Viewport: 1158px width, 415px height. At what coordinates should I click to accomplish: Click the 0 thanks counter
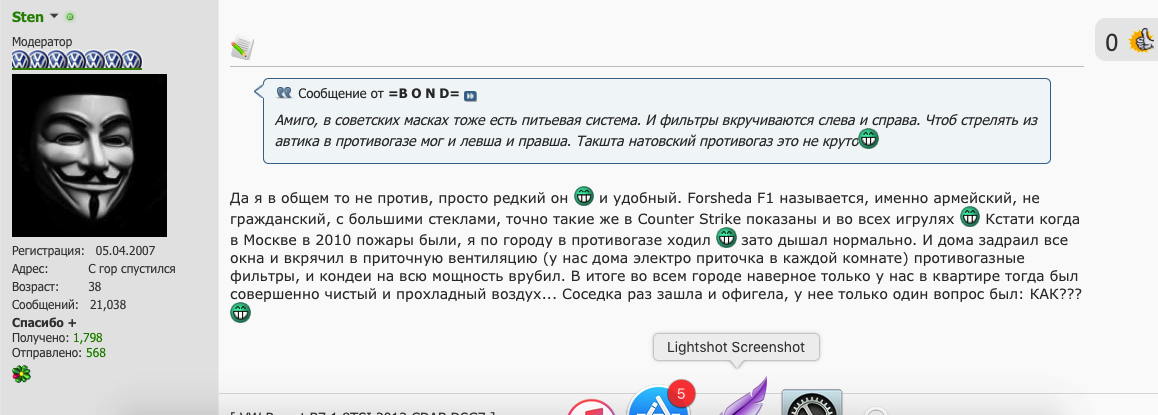click(x=1112, y=43)
